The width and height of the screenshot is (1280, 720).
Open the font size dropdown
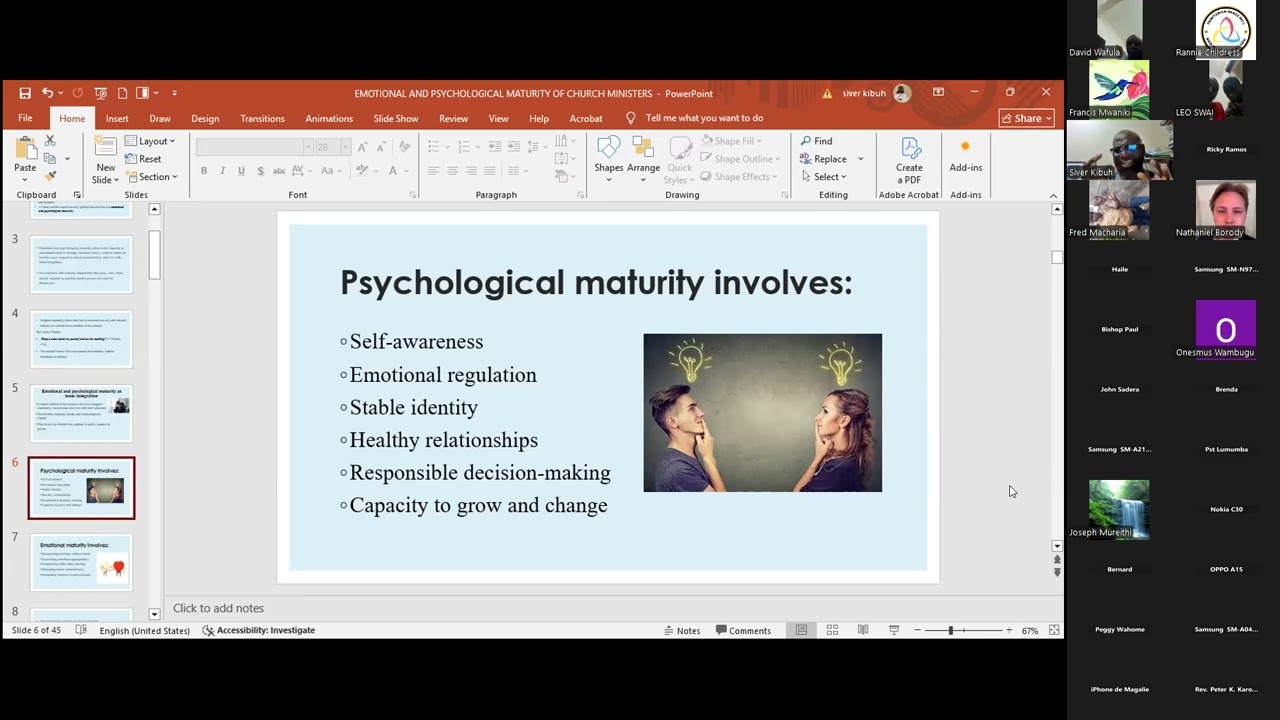point(345,147)
